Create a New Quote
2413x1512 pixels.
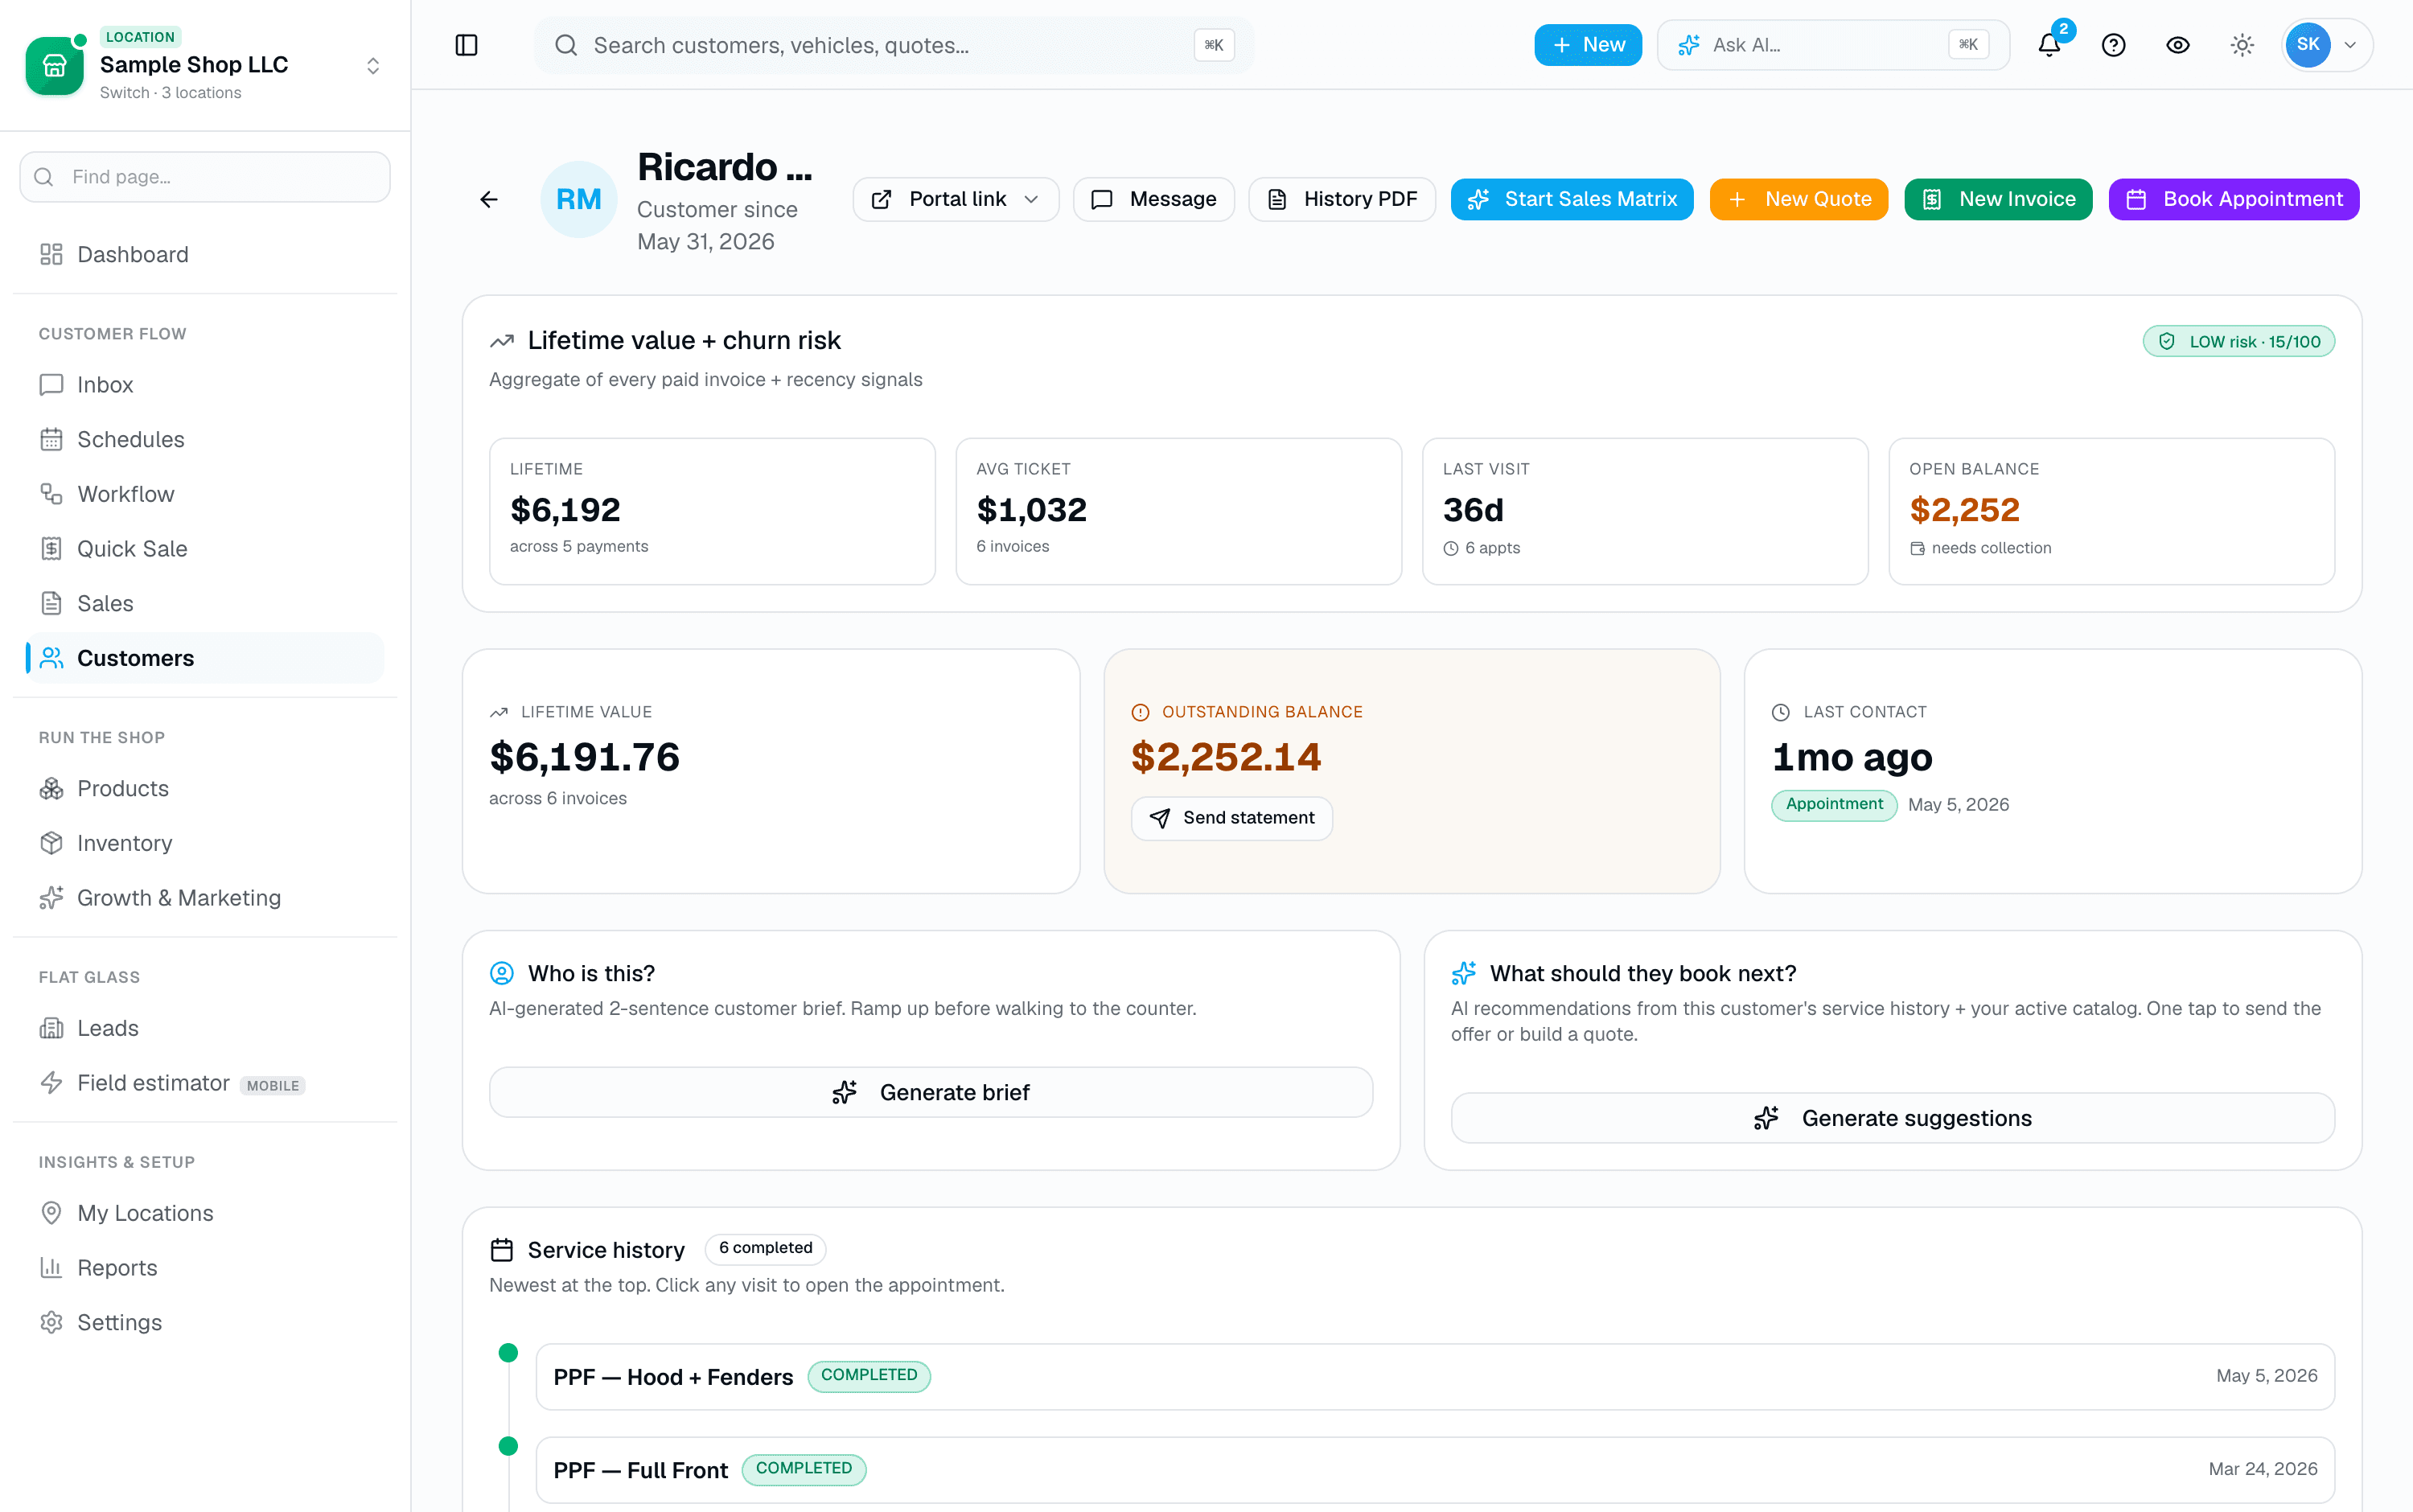tap(1799, 199)
